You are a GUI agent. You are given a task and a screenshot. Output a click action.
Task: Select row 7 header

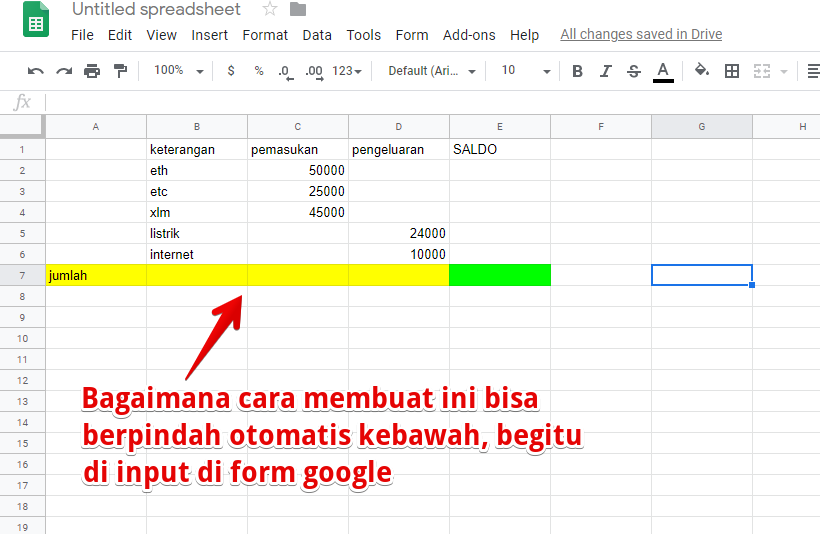point(22,276)
